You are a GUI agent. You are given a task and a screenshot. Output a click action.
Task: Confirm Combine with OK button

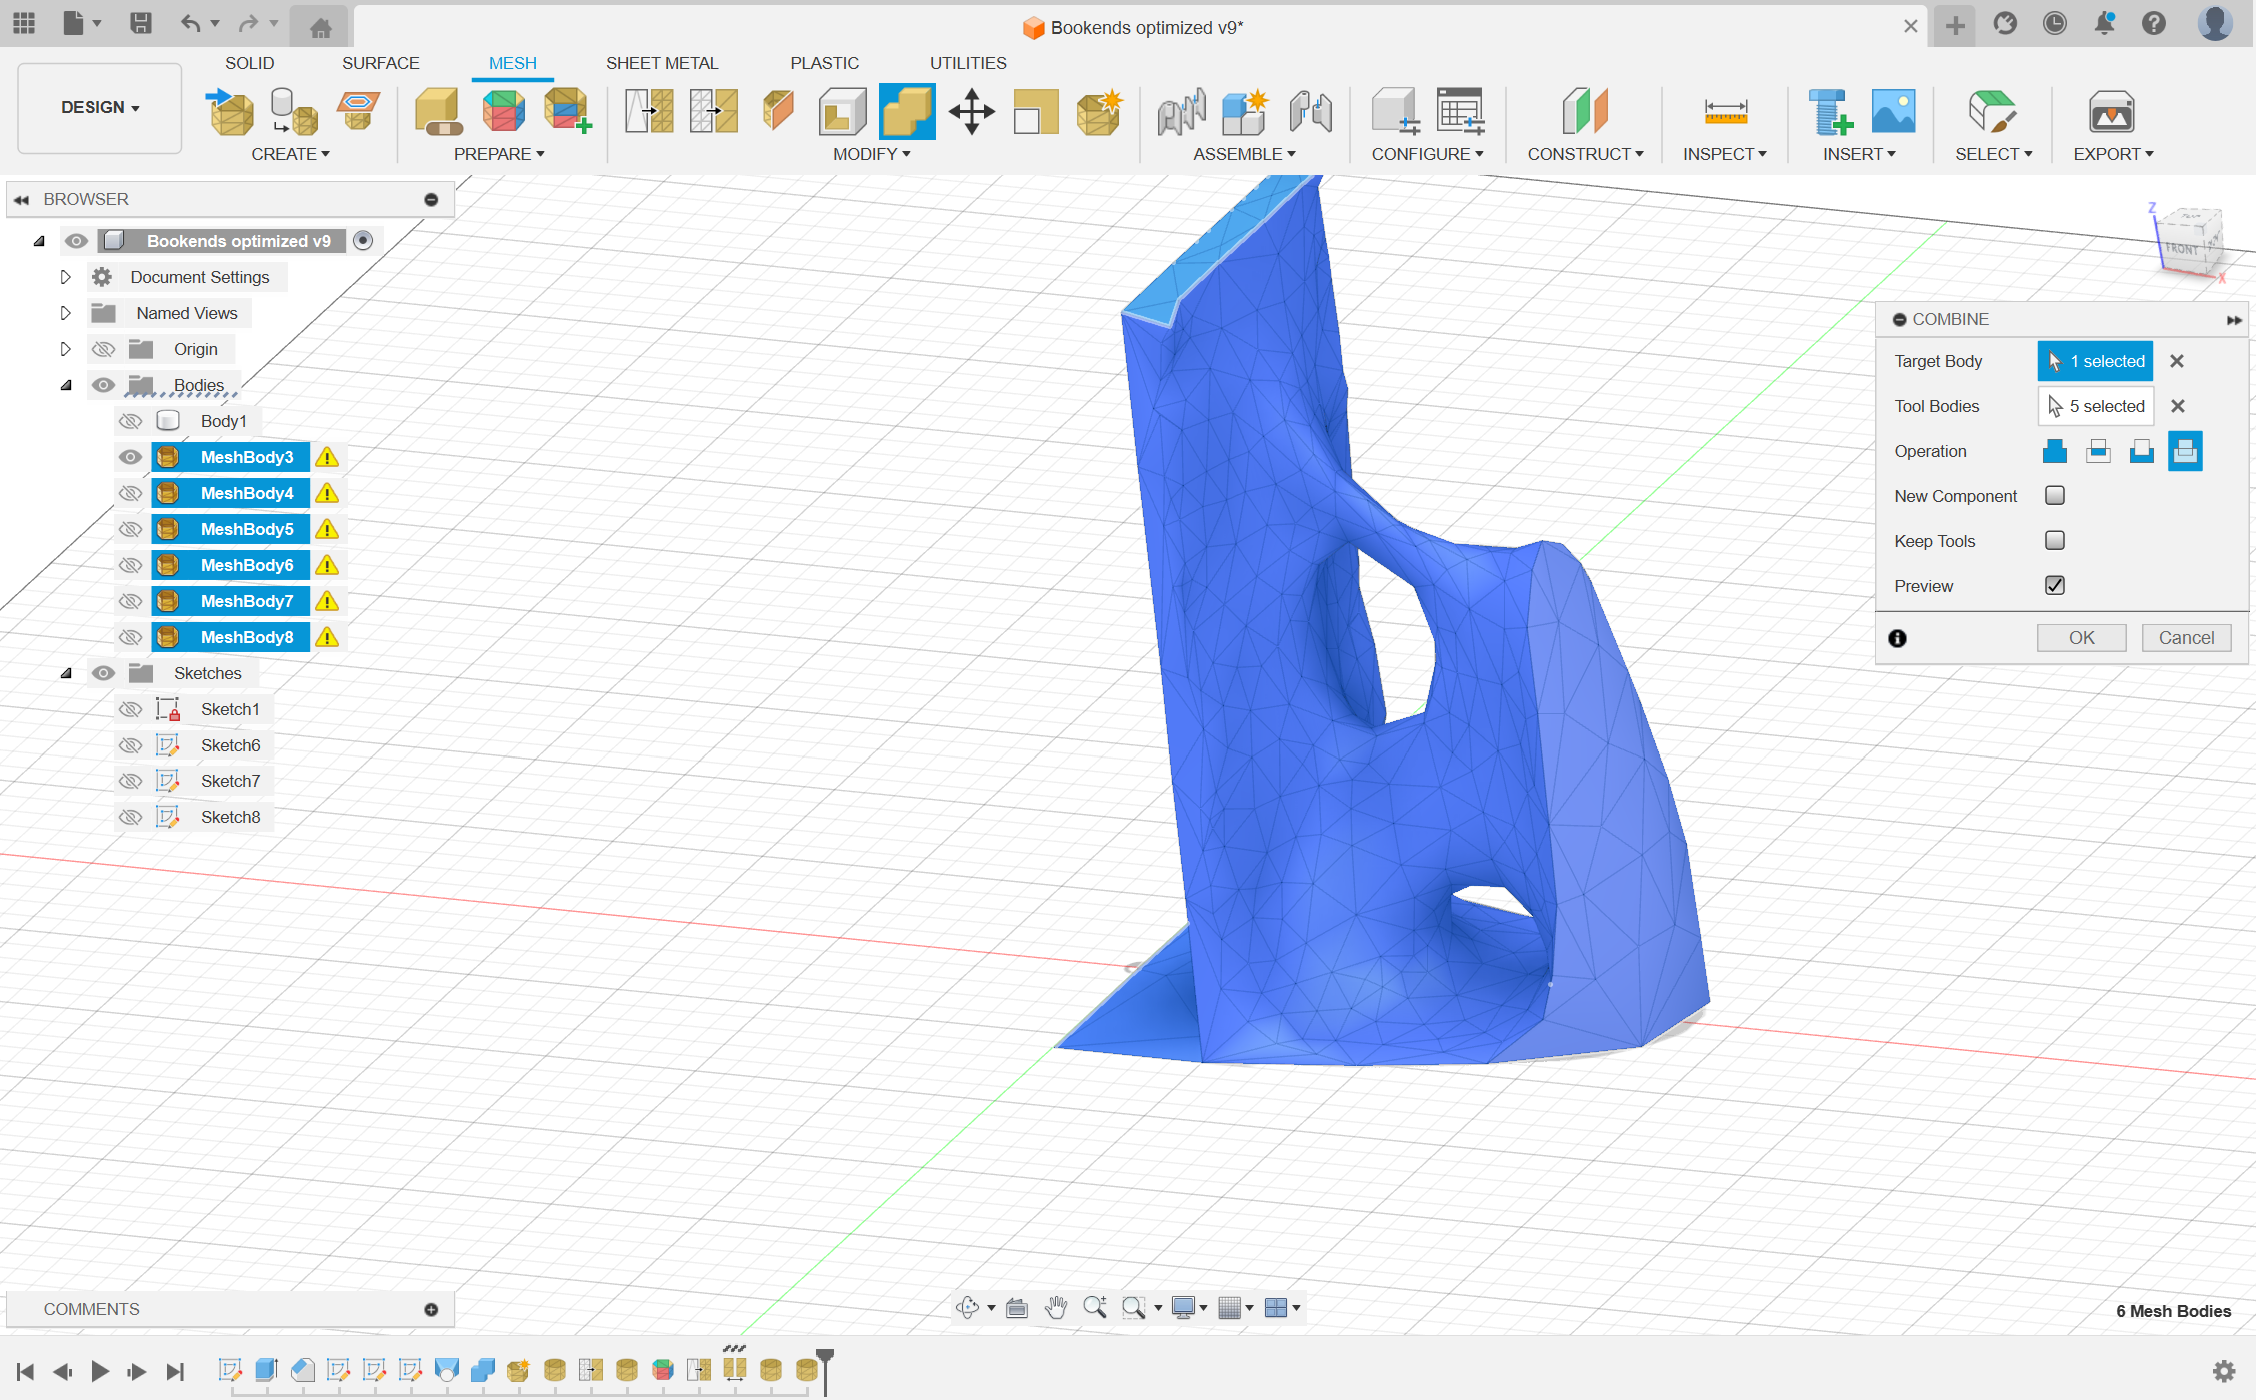tap(2082, 638)
